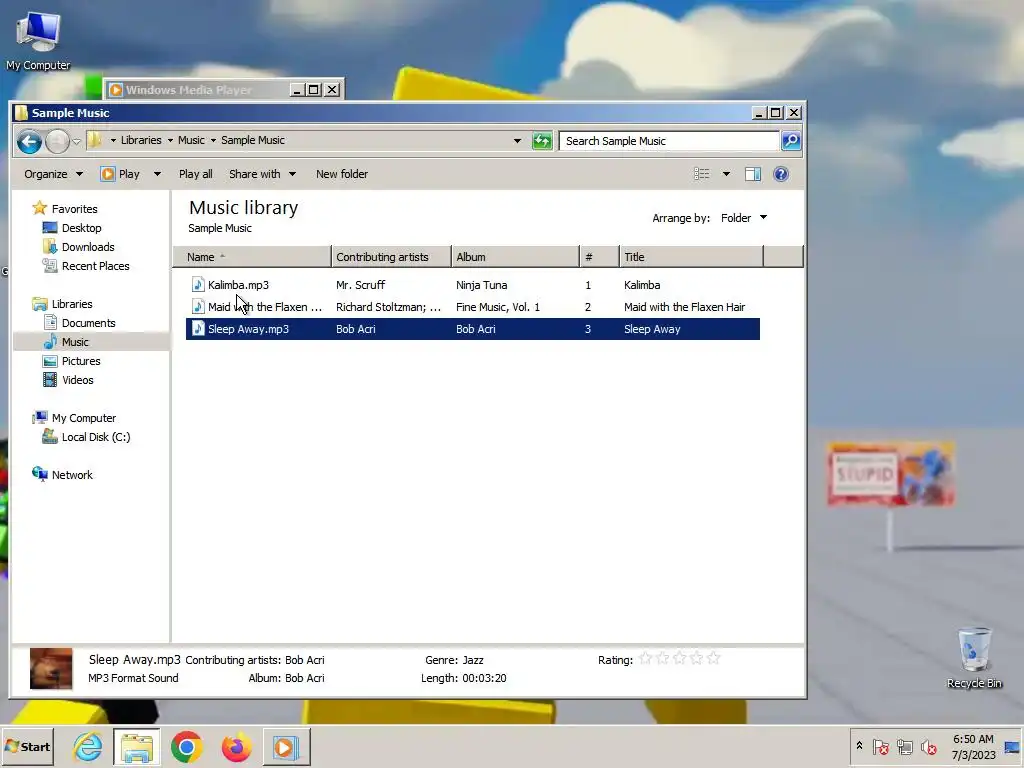Click Contributing artists: Bob Acri in details
This screenshot has width=1024, height=768.
pyautogui.click(x=255, y=660)
